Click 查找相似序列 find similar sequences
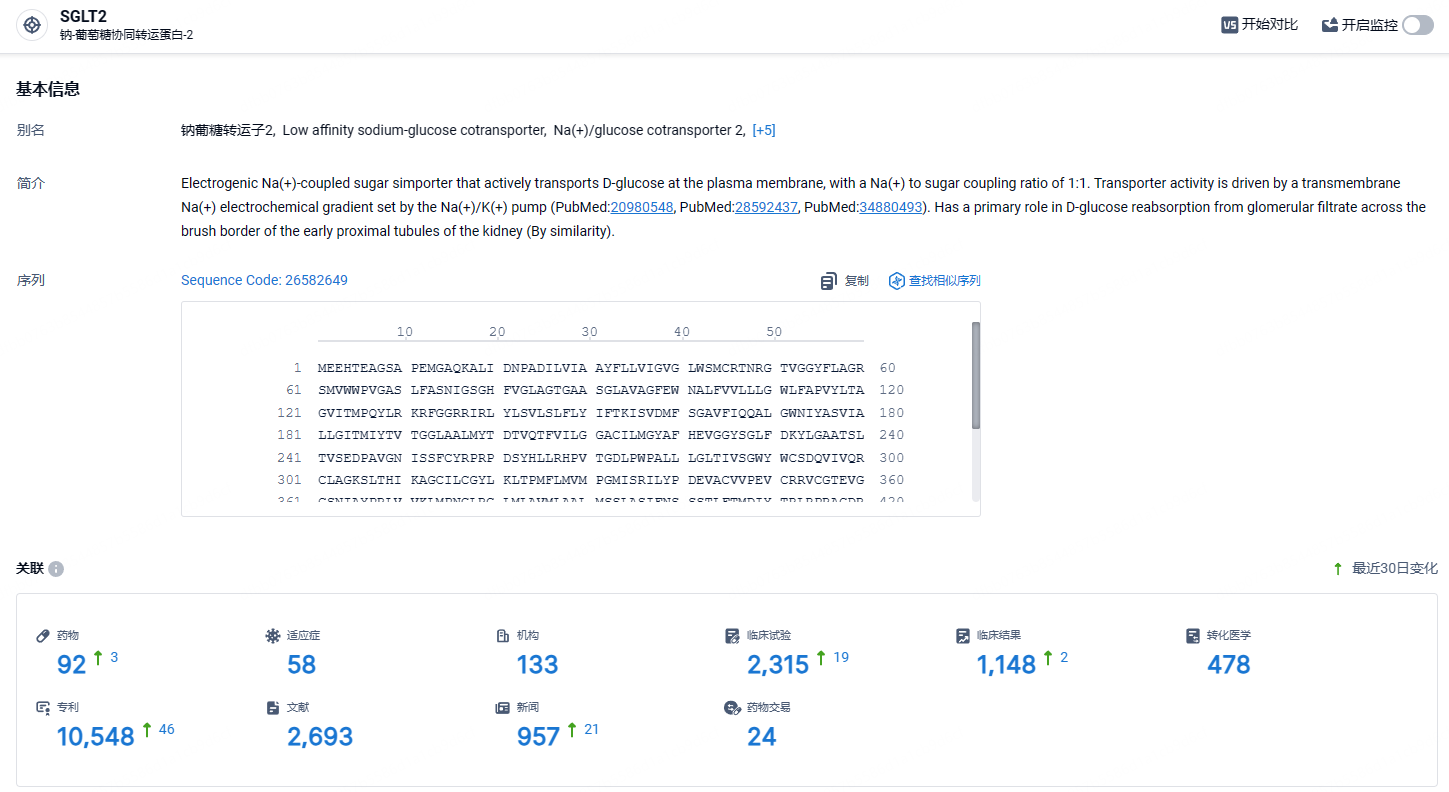 (x=935, y=281)
